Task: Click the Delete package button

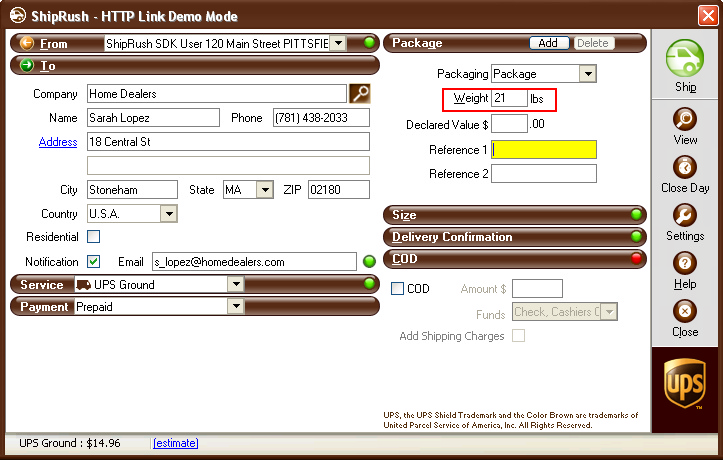Action: (593, 43)
